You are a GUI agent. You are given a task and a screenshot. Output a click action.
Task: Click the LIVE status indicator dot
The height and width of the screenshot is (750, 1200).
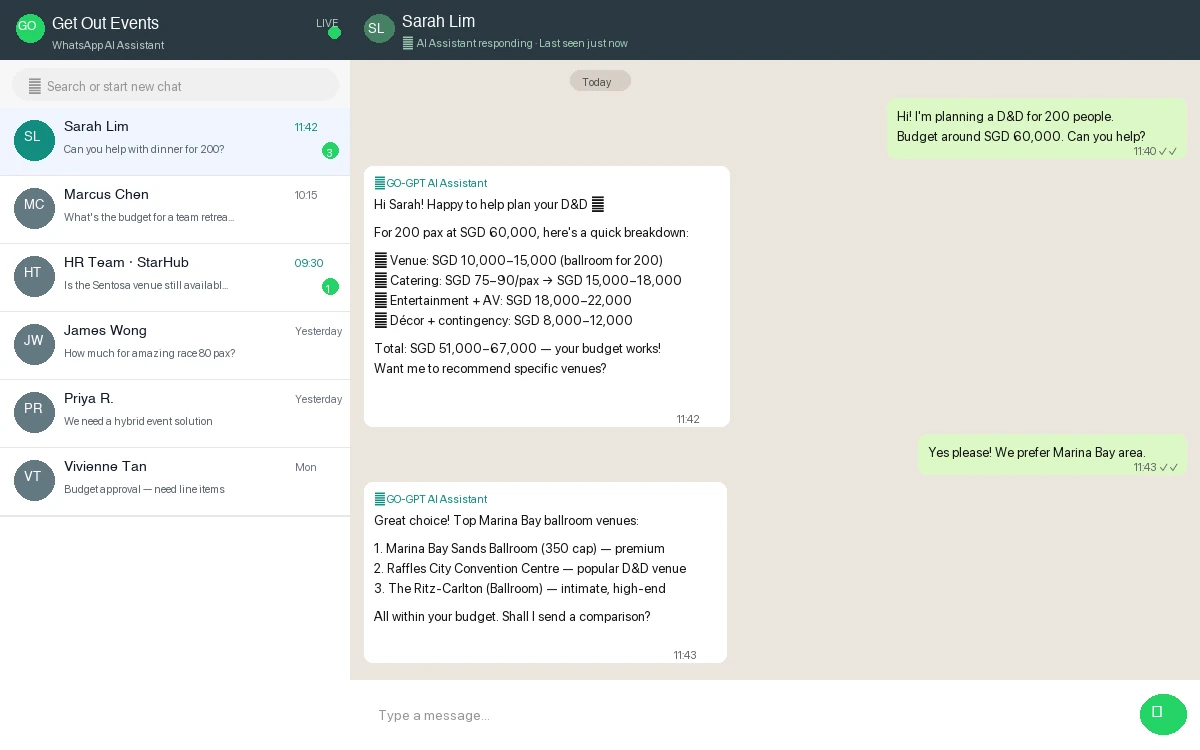point(334,32)
